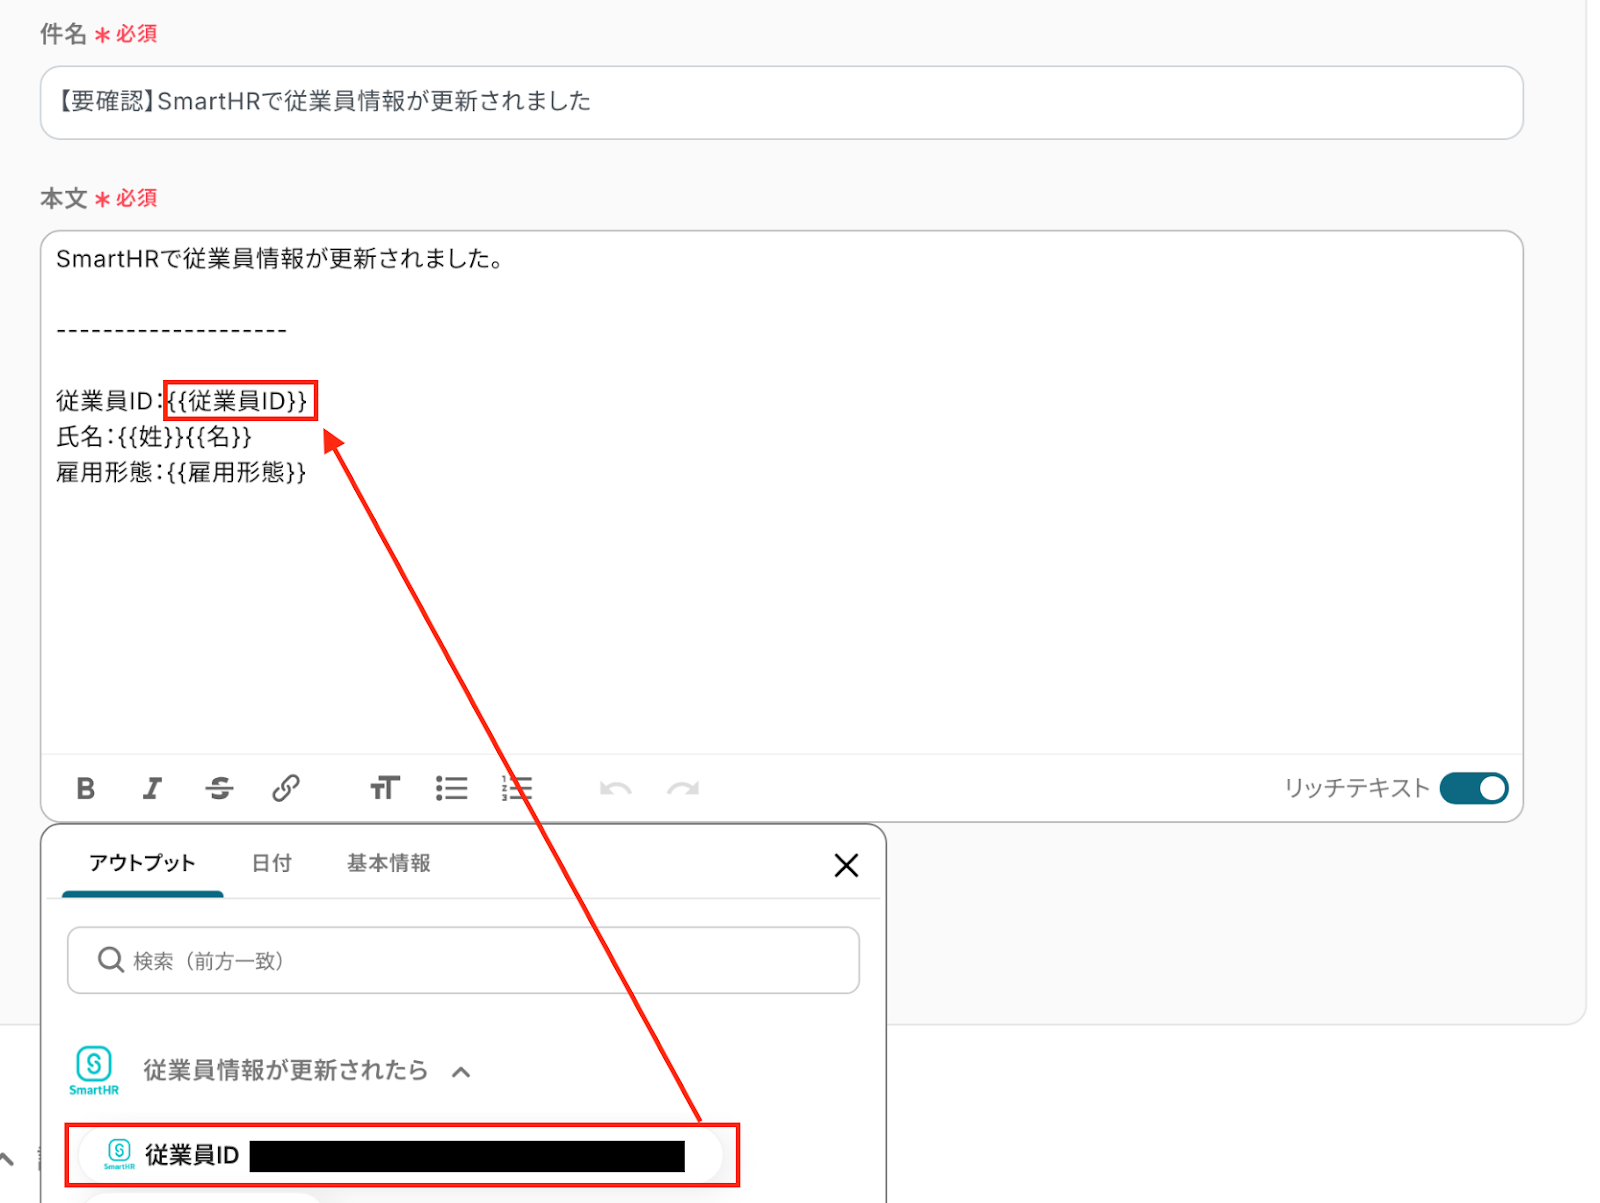The image size is (1600, 1203).
Task: Undo the last edit
Action: [615, 789]
